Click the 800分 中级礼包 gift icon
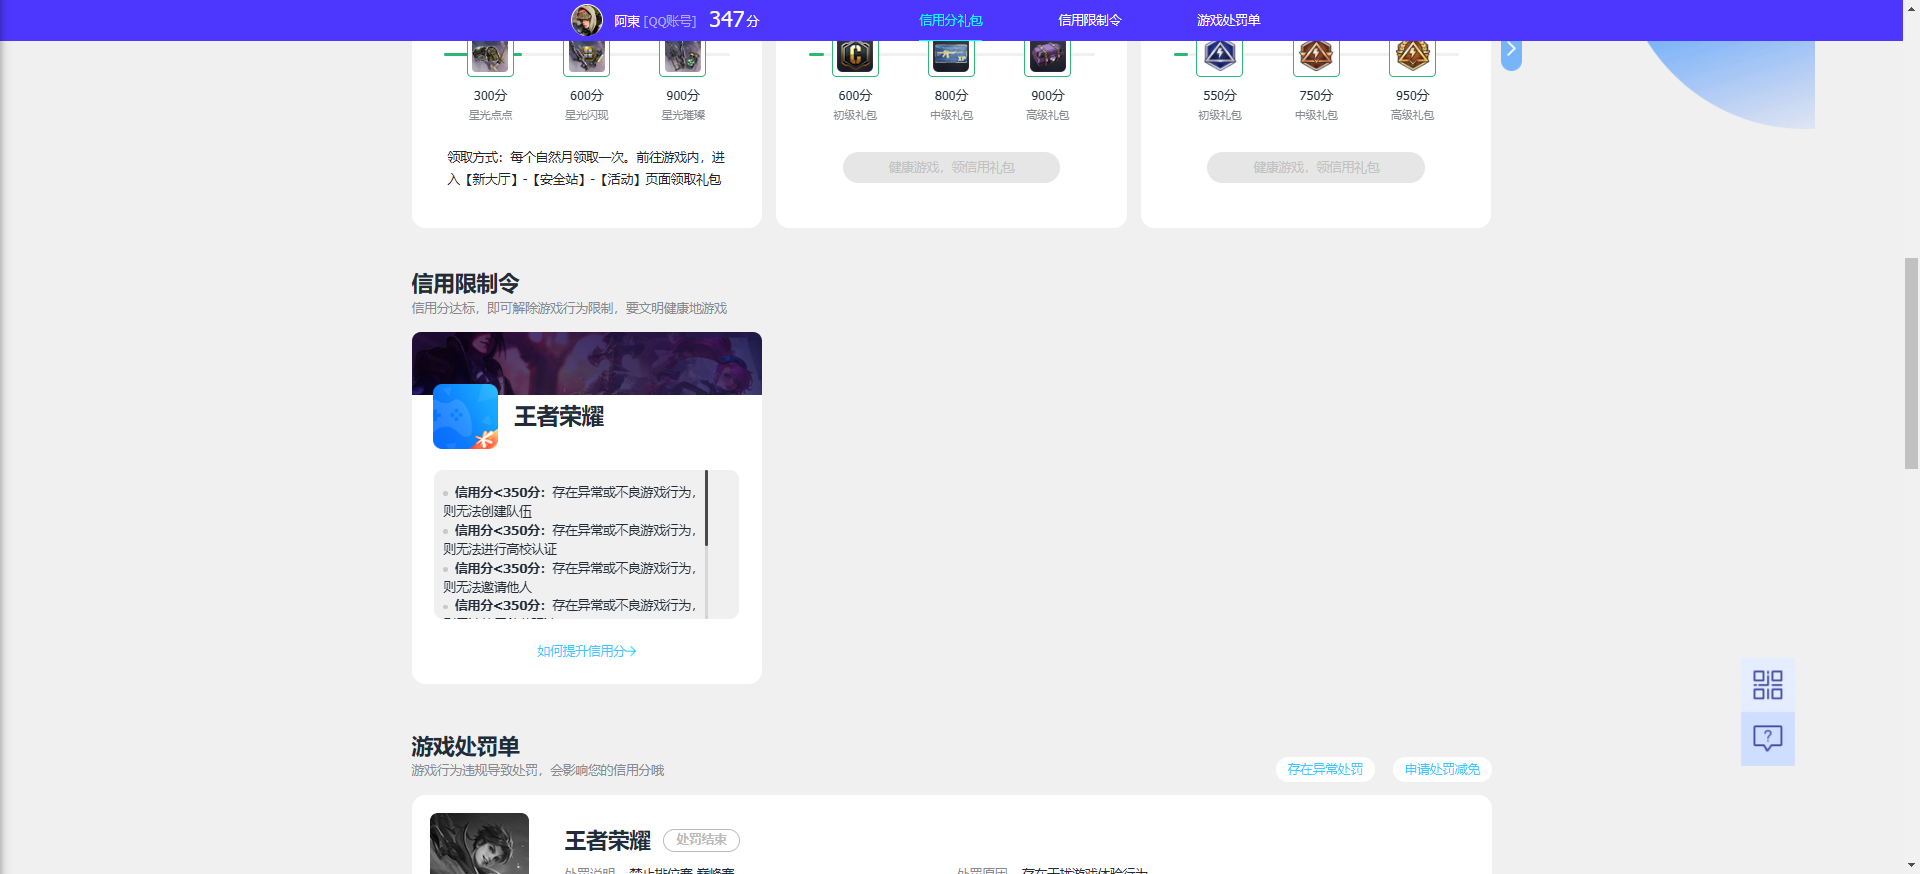1920x874 pixels. click(x=951, y=57)
